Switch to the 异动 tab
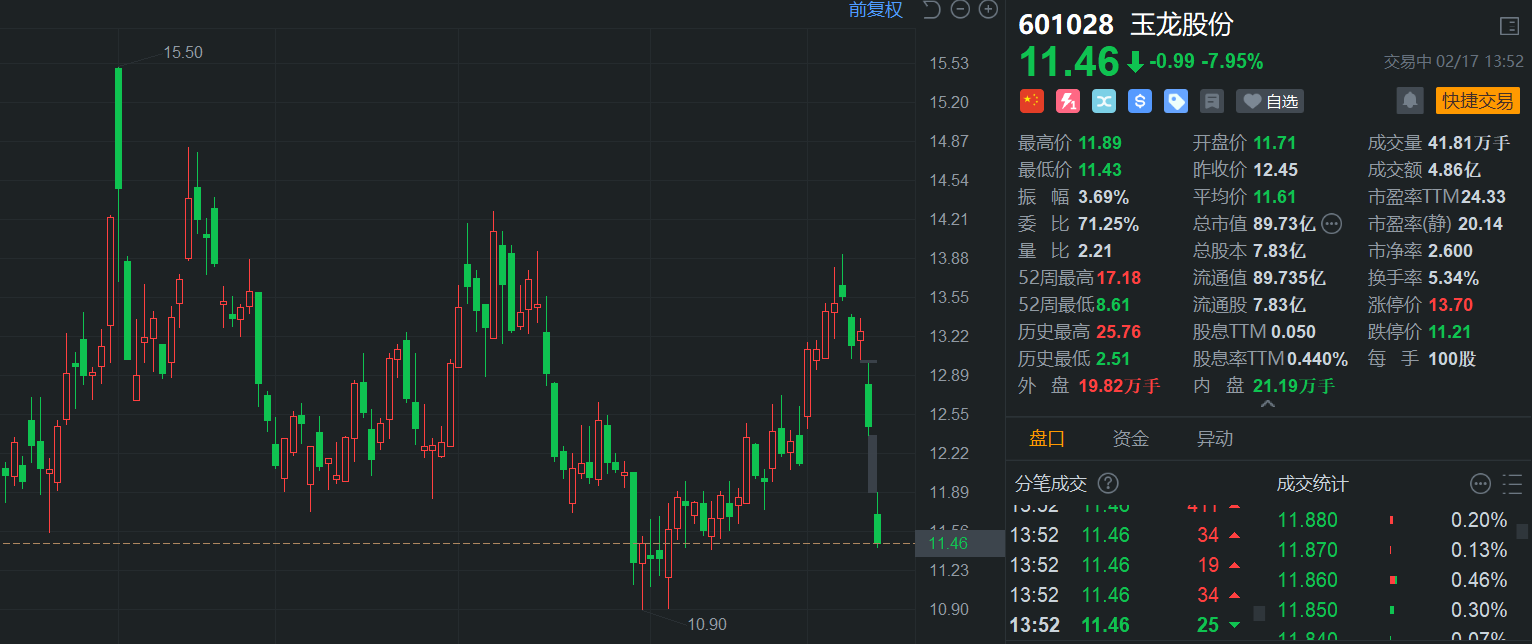 click(1215, 438)
